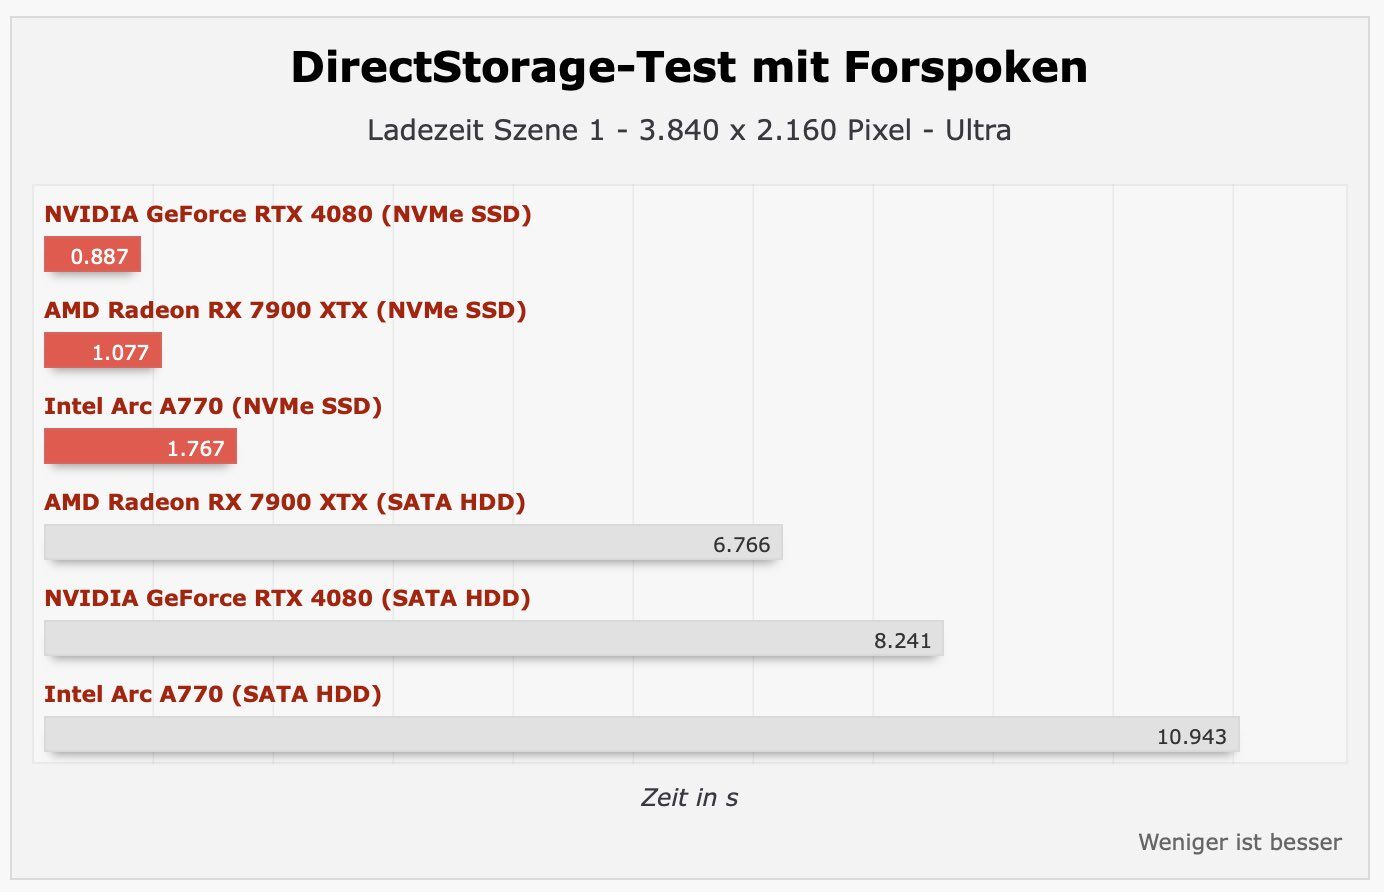1384x892 pixels.
Task: Select the 10.943 longest gray bar
Action: point(642,735)
